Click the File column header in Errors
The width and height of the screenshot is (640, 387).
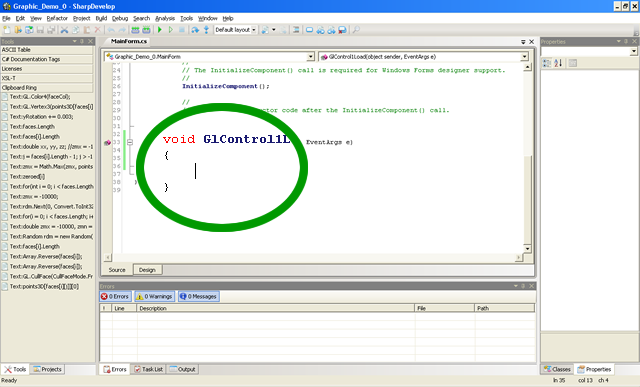pos(444,308)
